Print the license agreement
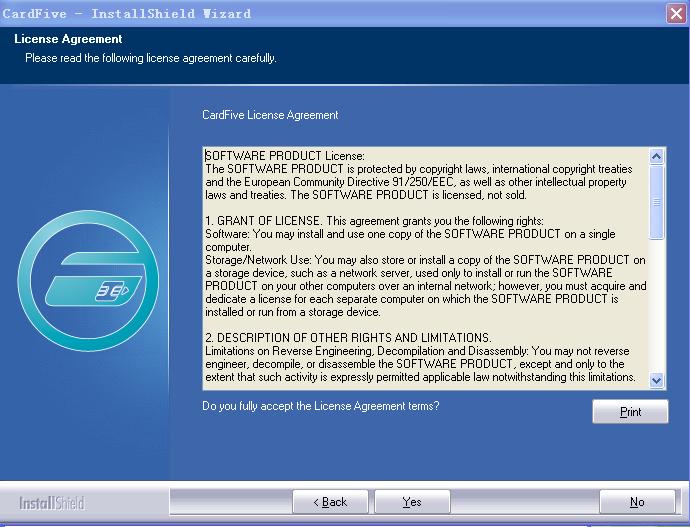The width and height of the screenshot is (690, 527). pos(630,412)
